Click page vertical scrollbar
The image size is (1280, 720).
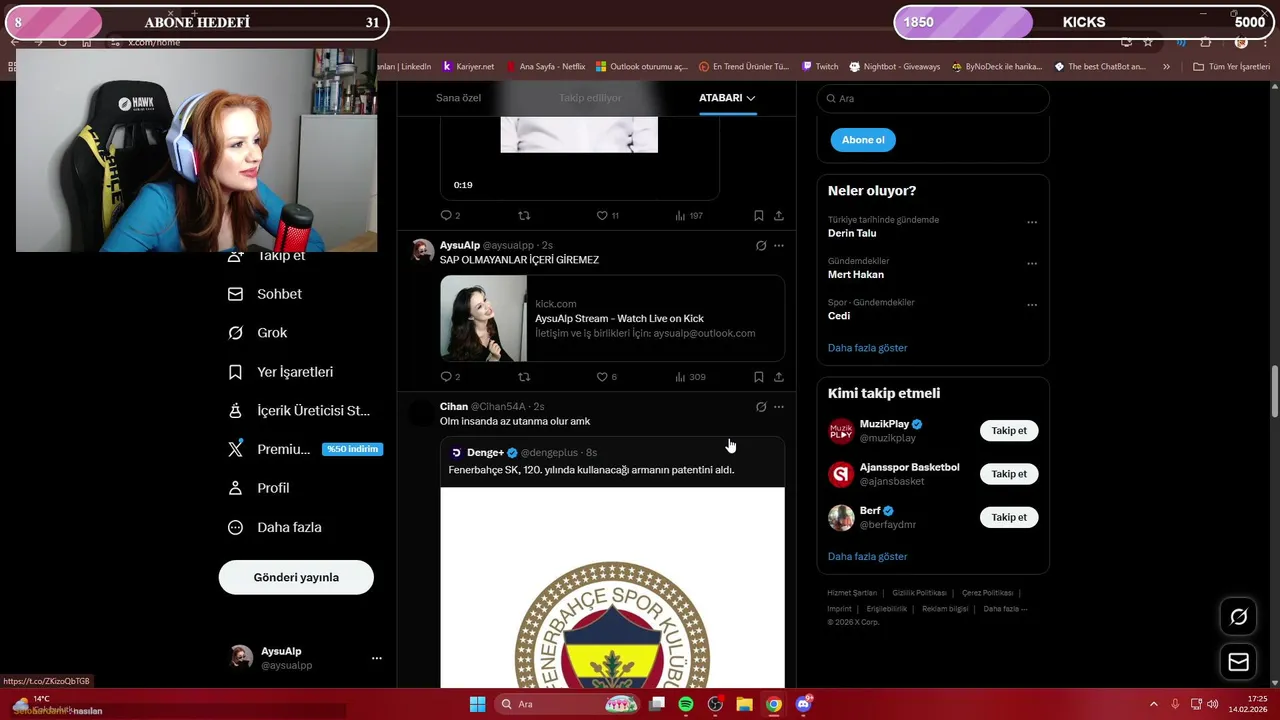[1274, 392]
